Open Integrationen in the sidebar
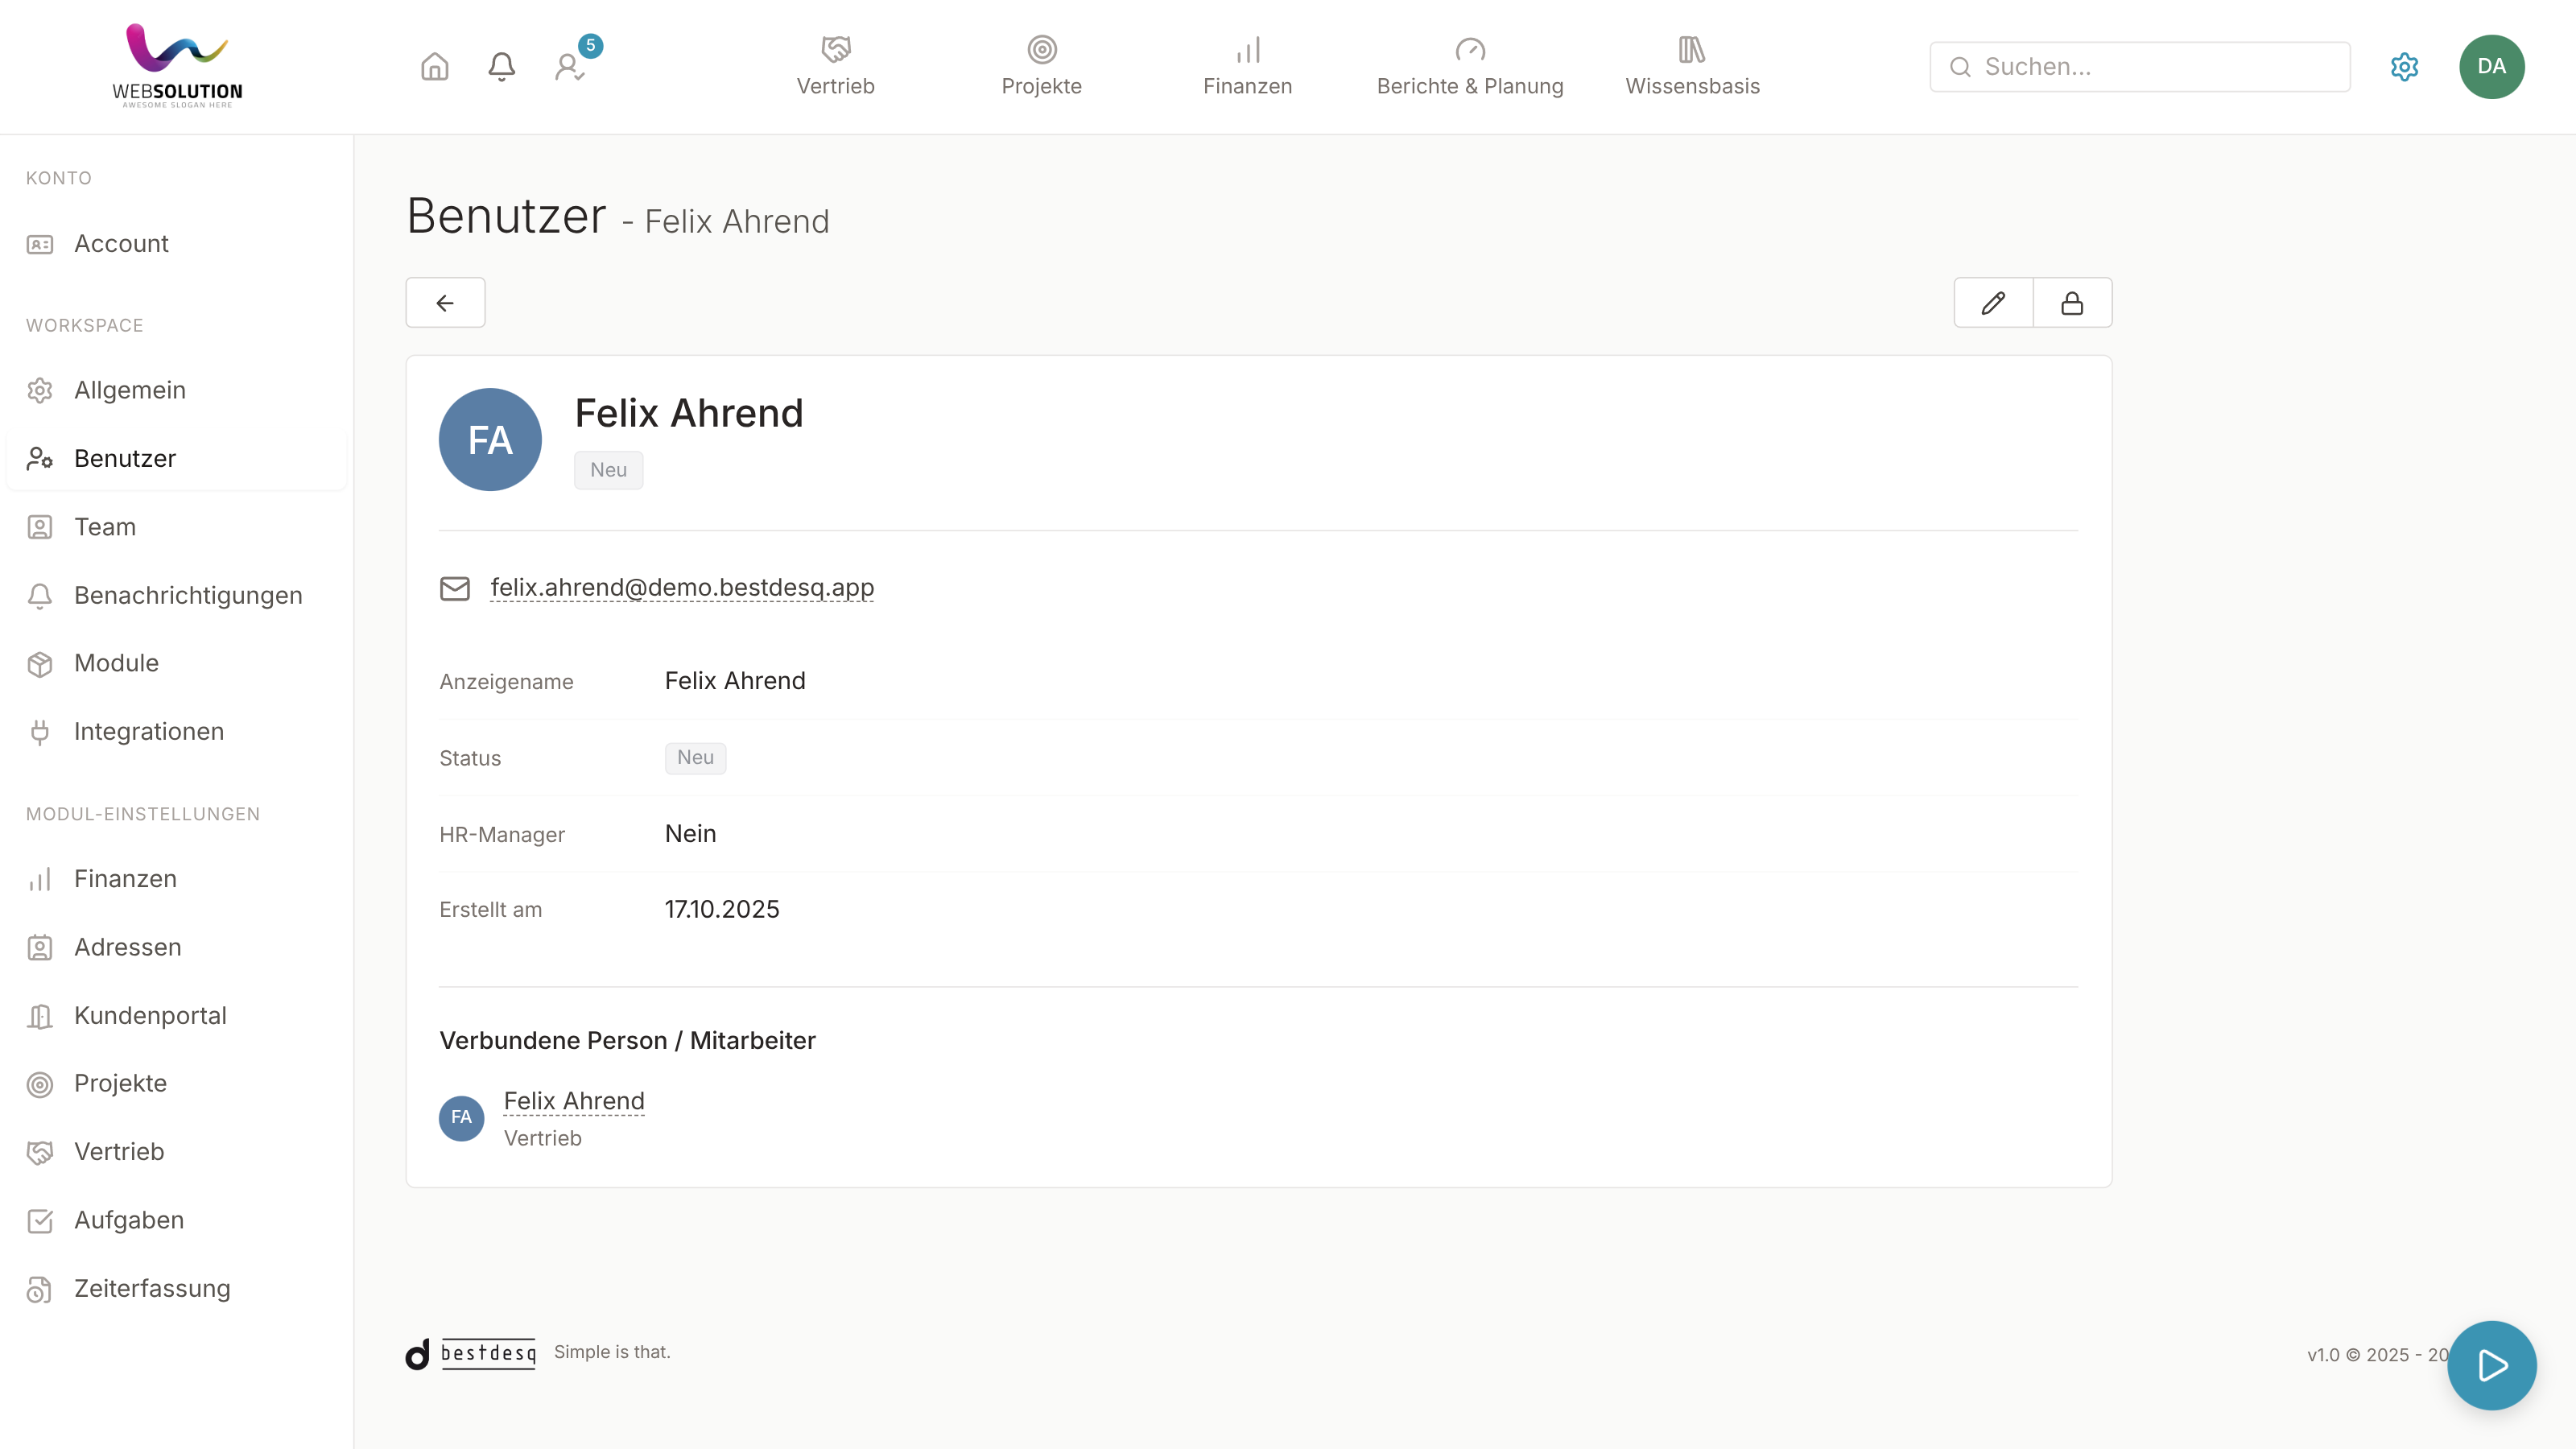The height and width of the screenshot is (1449, 2576). 177,732
